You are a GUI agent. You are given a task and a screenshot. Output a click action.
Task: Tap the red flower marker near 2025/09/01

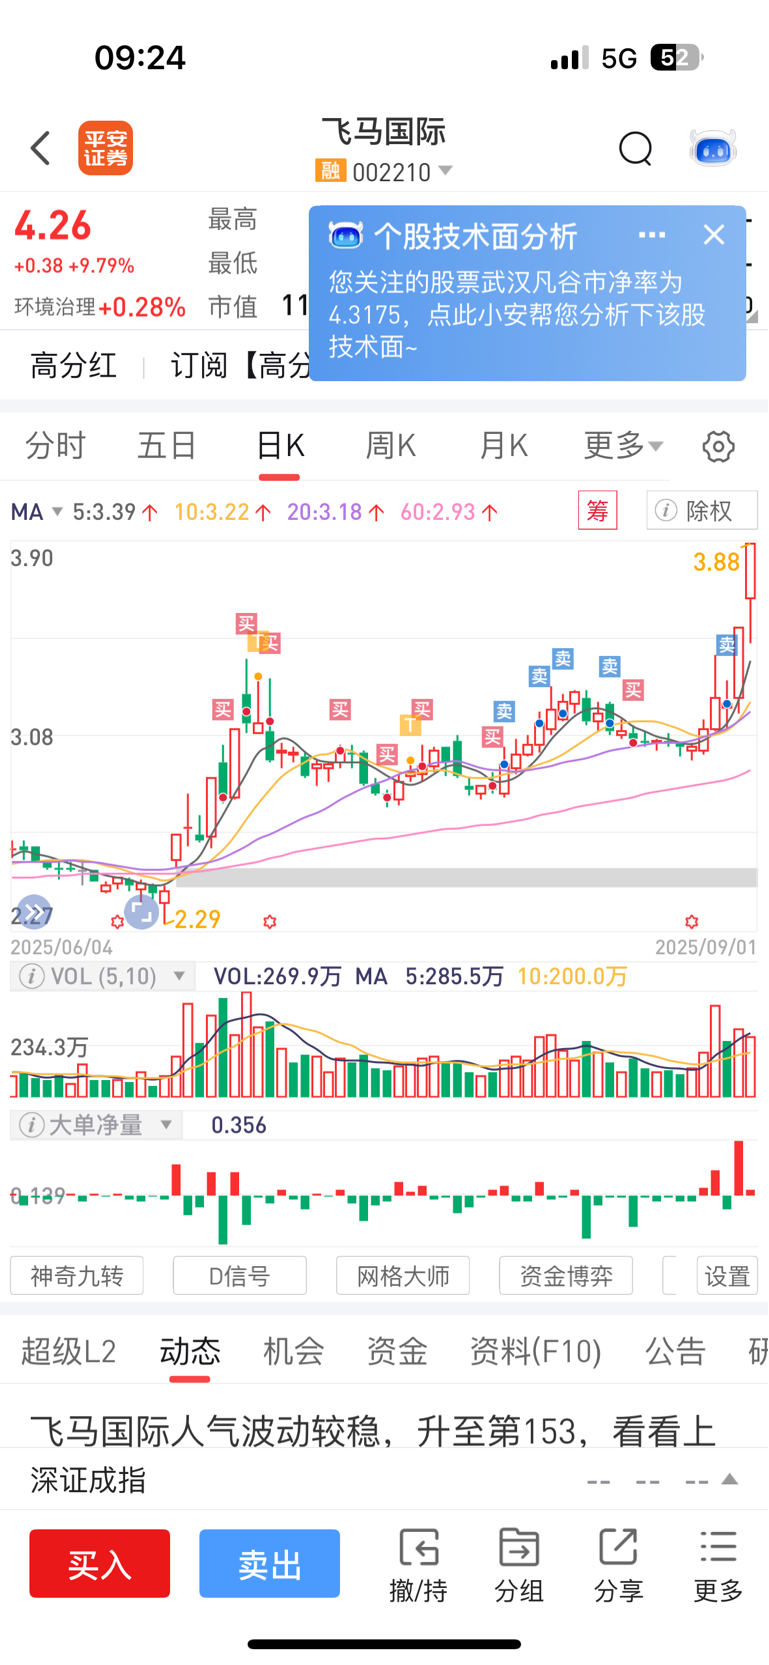[691, 921]
